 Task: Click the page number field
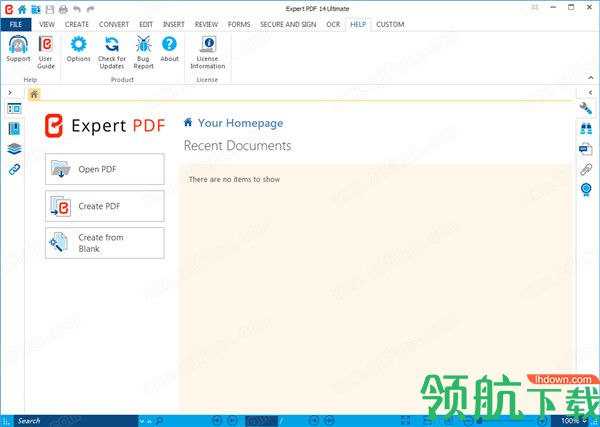point(261,421)
